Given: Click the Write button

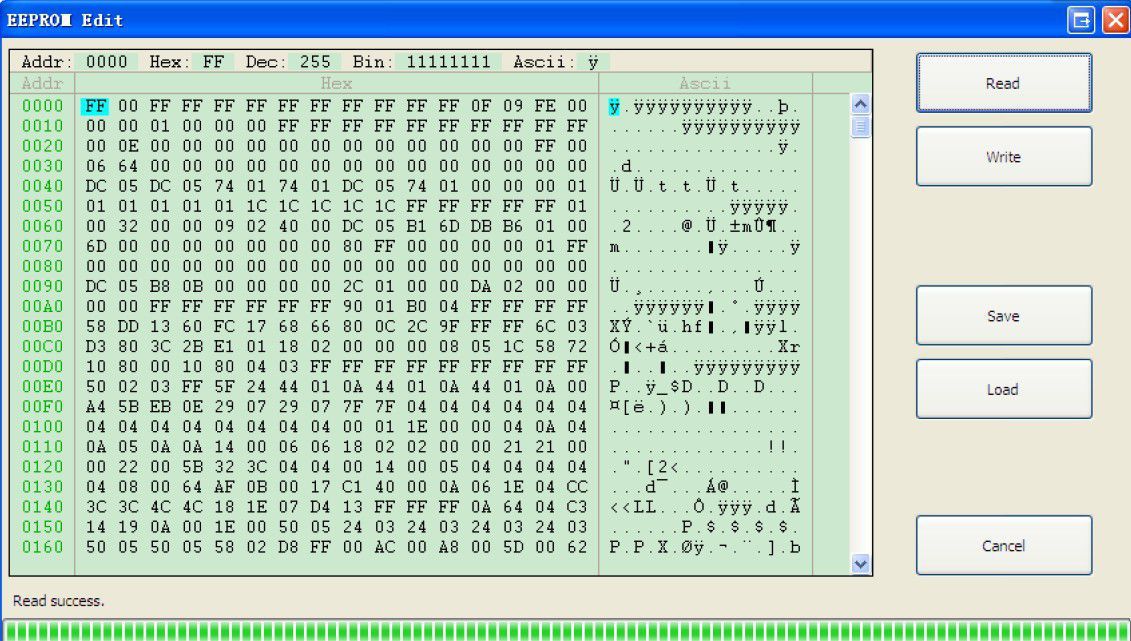Looking at the screenshot, I should point(1003,156).
